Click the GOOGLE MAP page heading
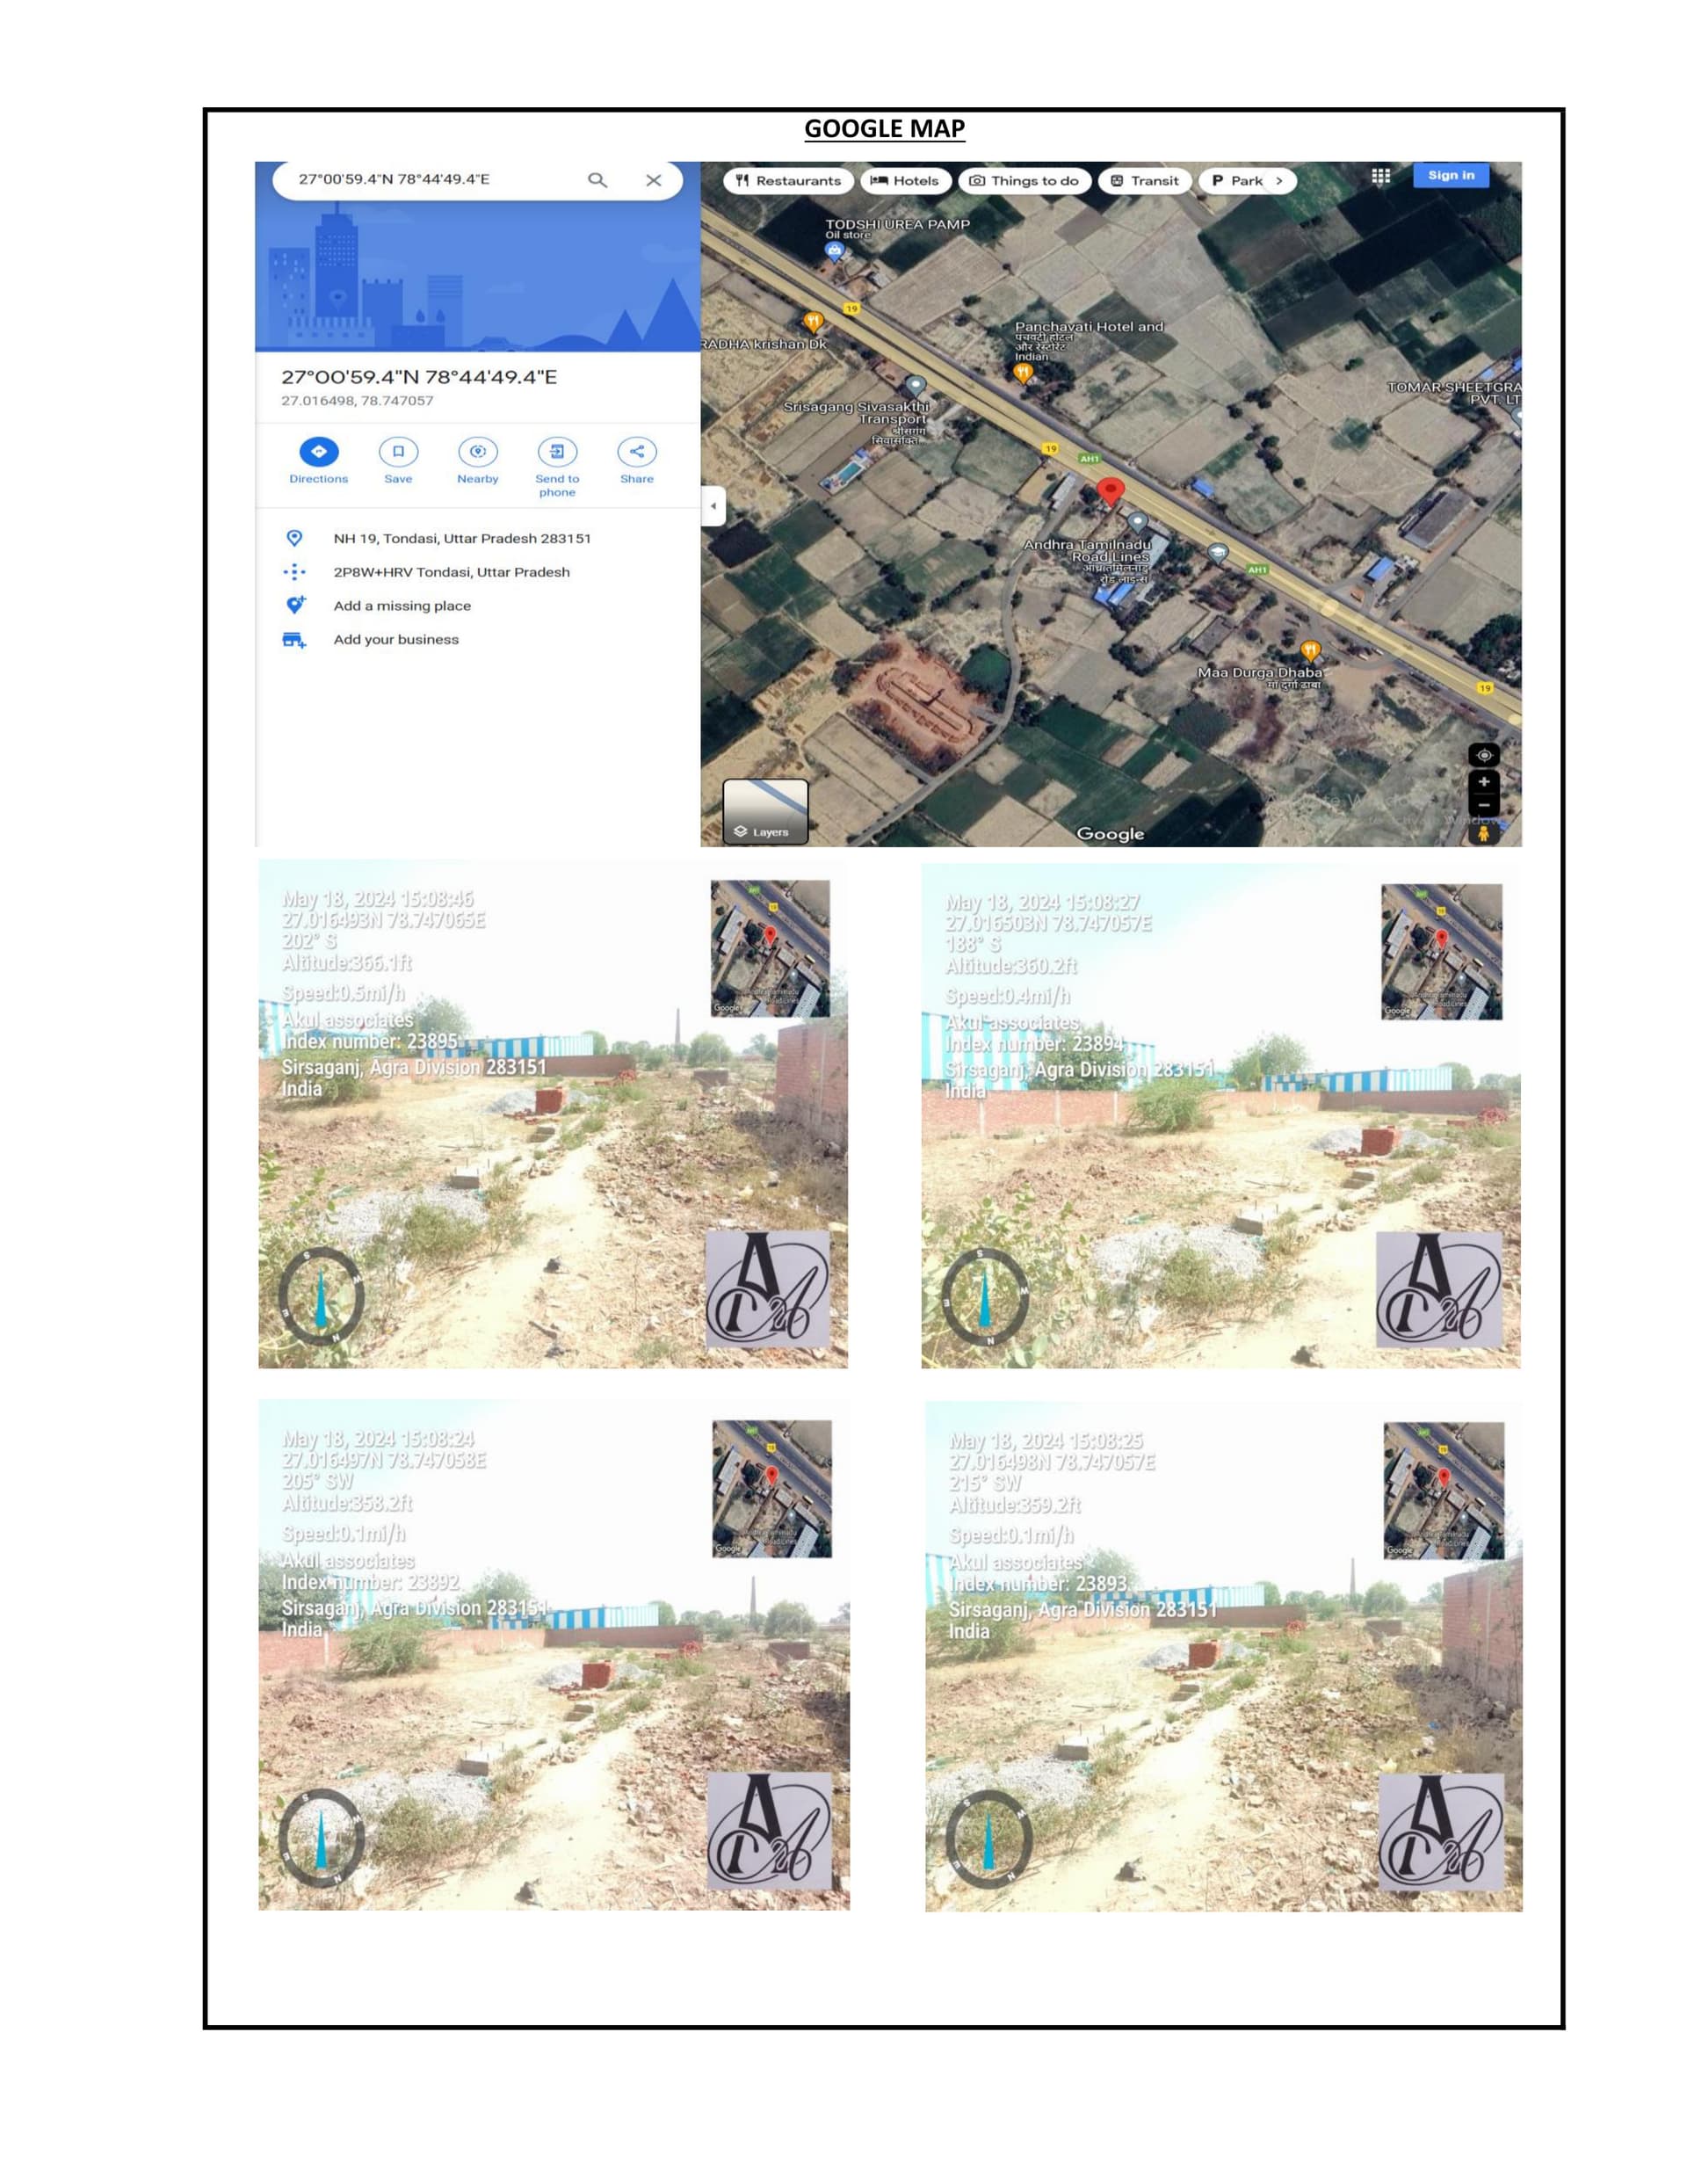 [x=884, y=129]
